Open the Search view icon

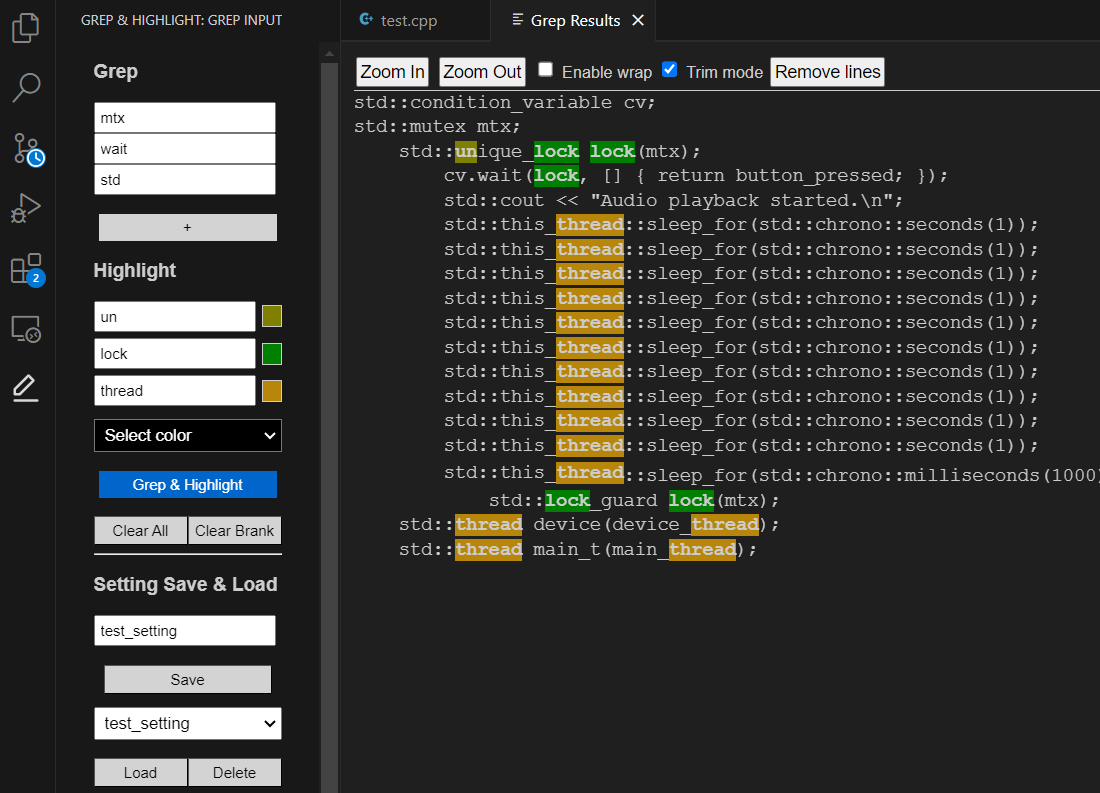26,88
